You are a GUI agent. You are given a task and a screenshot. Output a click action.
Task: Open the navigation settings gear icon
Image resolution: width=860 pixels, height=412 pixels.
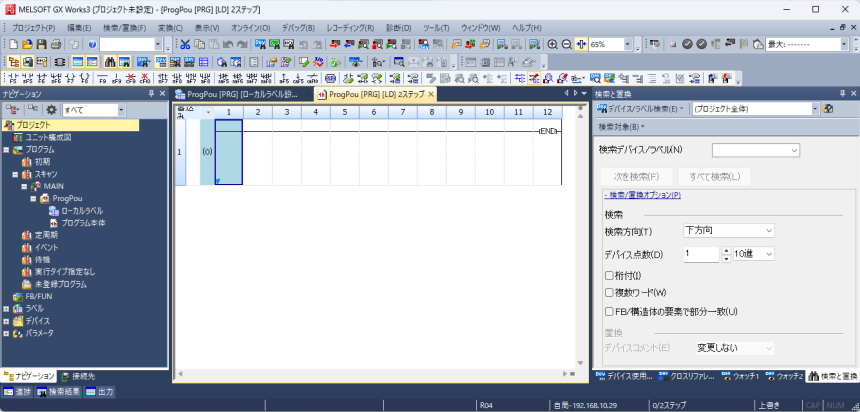(x=51, y=109)
